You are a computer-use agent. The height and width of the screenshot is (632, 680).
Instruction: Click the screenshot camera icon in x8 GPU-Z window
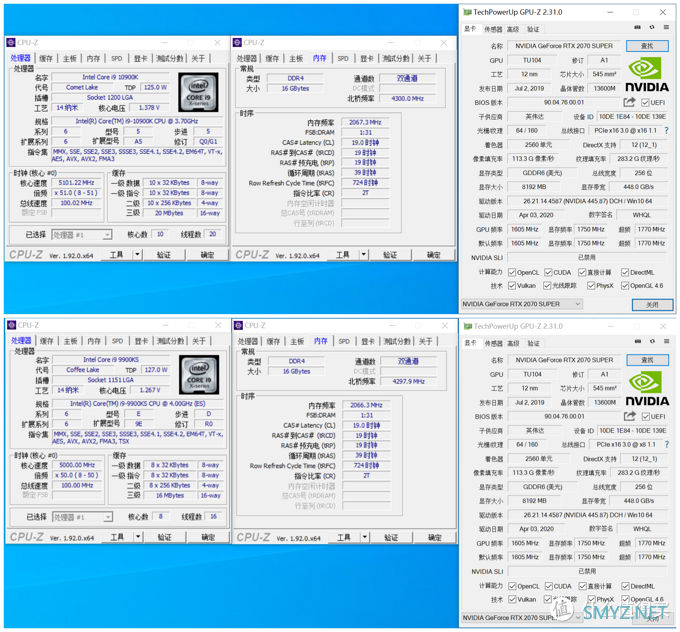[x=638, y=341]
